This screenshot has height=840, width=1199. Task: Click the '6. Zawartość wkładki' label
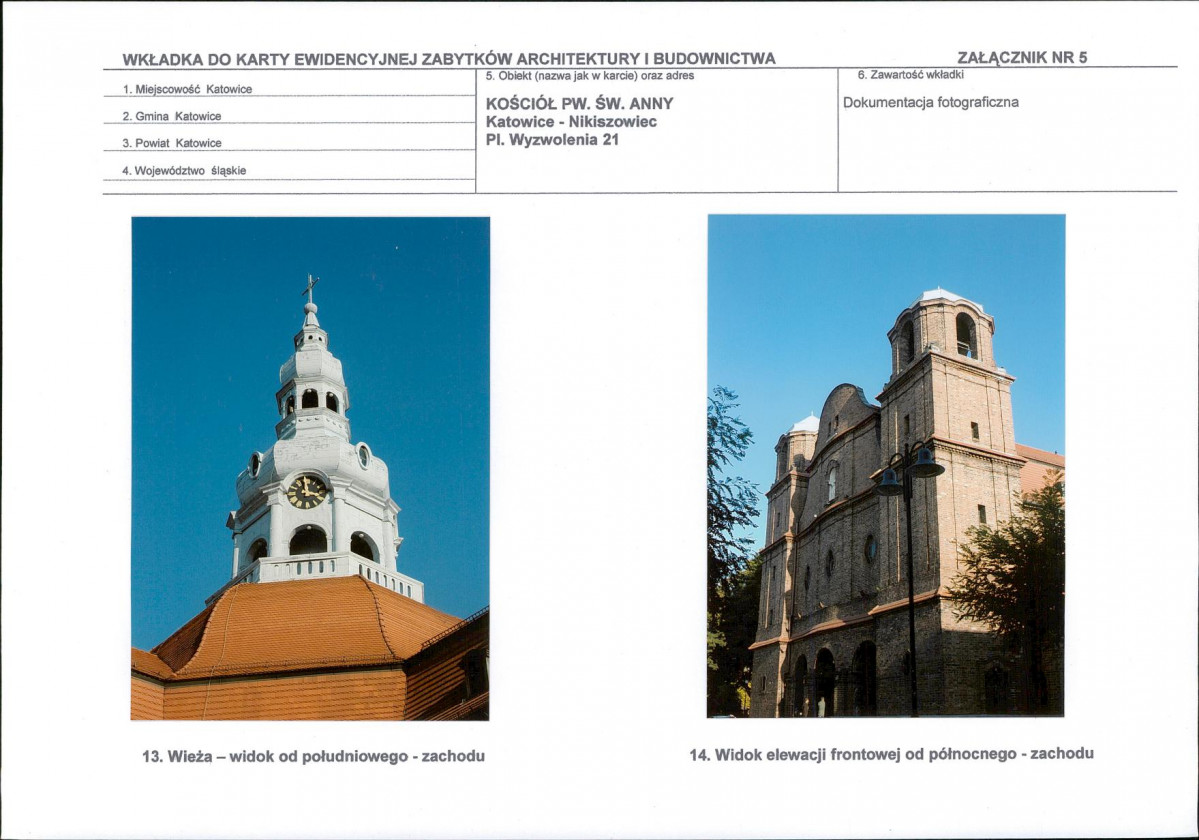910,75
